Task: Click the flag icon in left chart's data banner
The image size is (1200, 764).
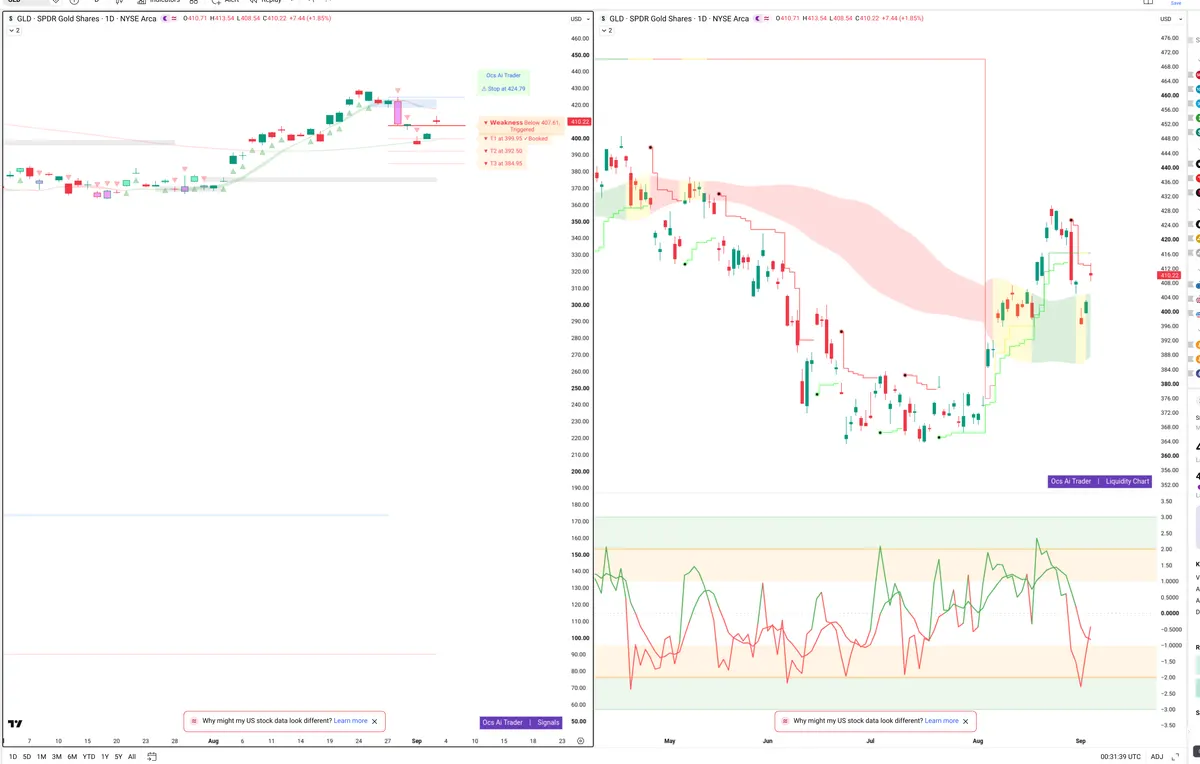Action: click(194, 721)
